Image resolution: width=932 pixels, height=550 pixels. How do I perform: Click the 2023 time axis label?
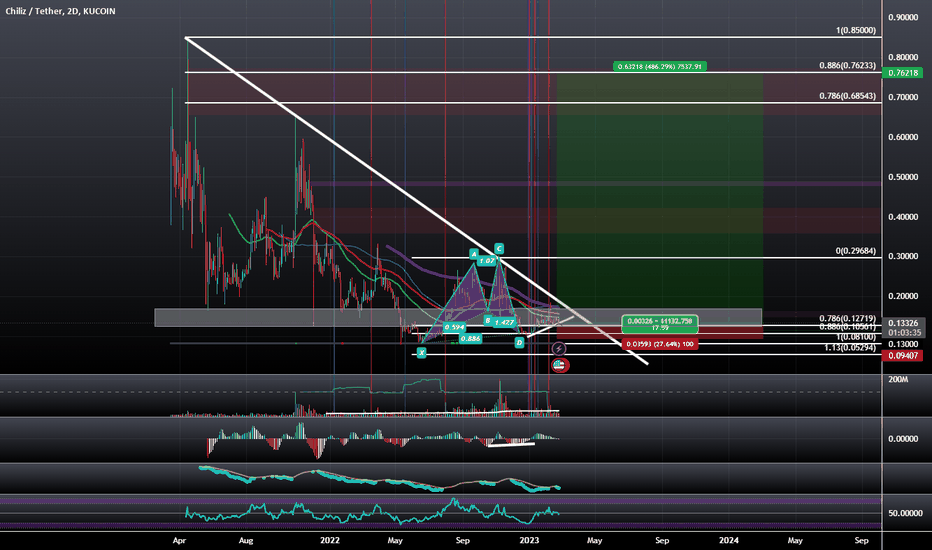coord(529,540)
